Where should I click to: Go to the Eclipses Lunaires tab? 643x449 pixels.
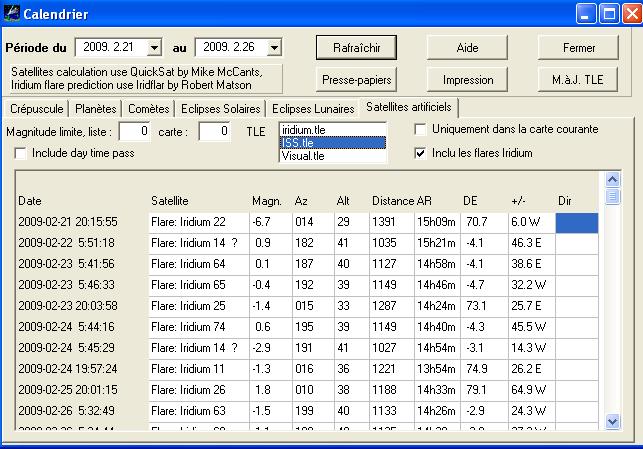click(x=313, y=109)
